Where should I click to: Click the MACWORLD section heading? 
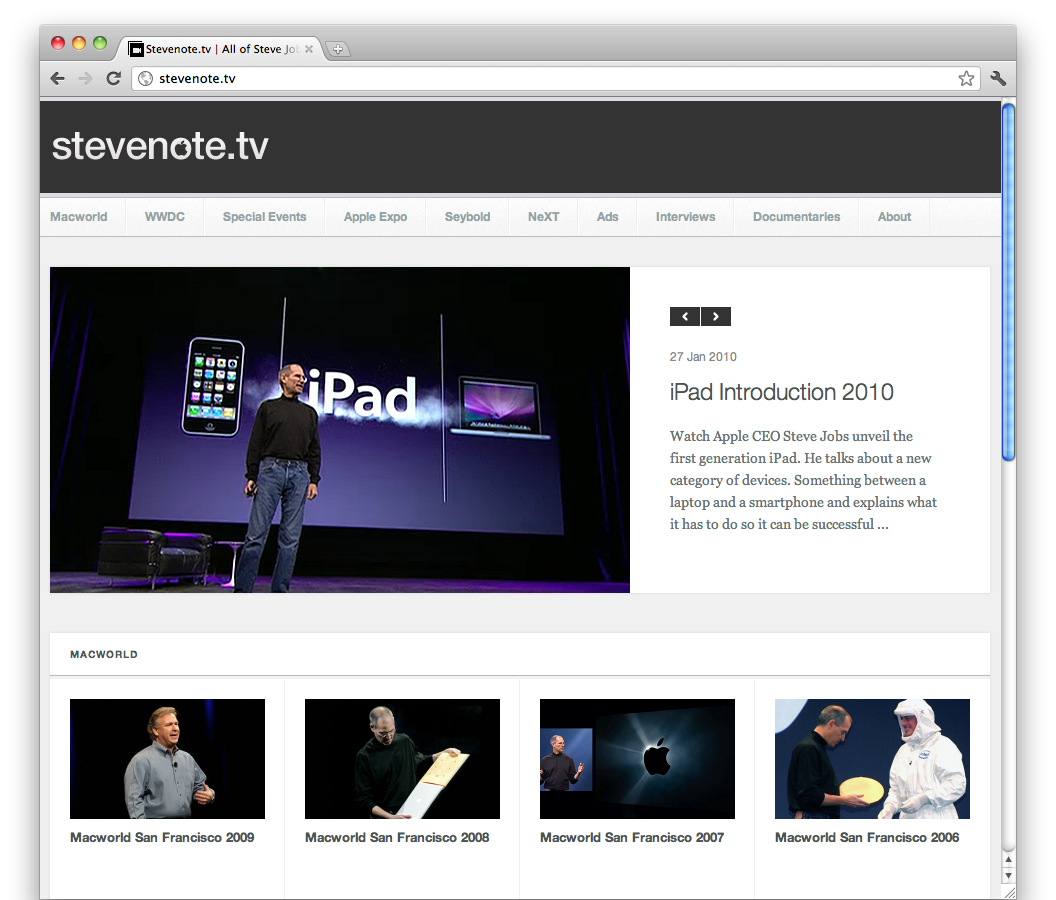click(104, 654)
